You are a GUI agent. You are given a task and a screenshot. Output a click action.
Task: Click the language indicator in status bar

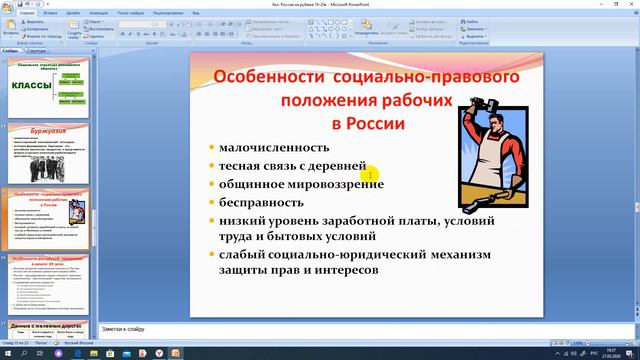79,343
